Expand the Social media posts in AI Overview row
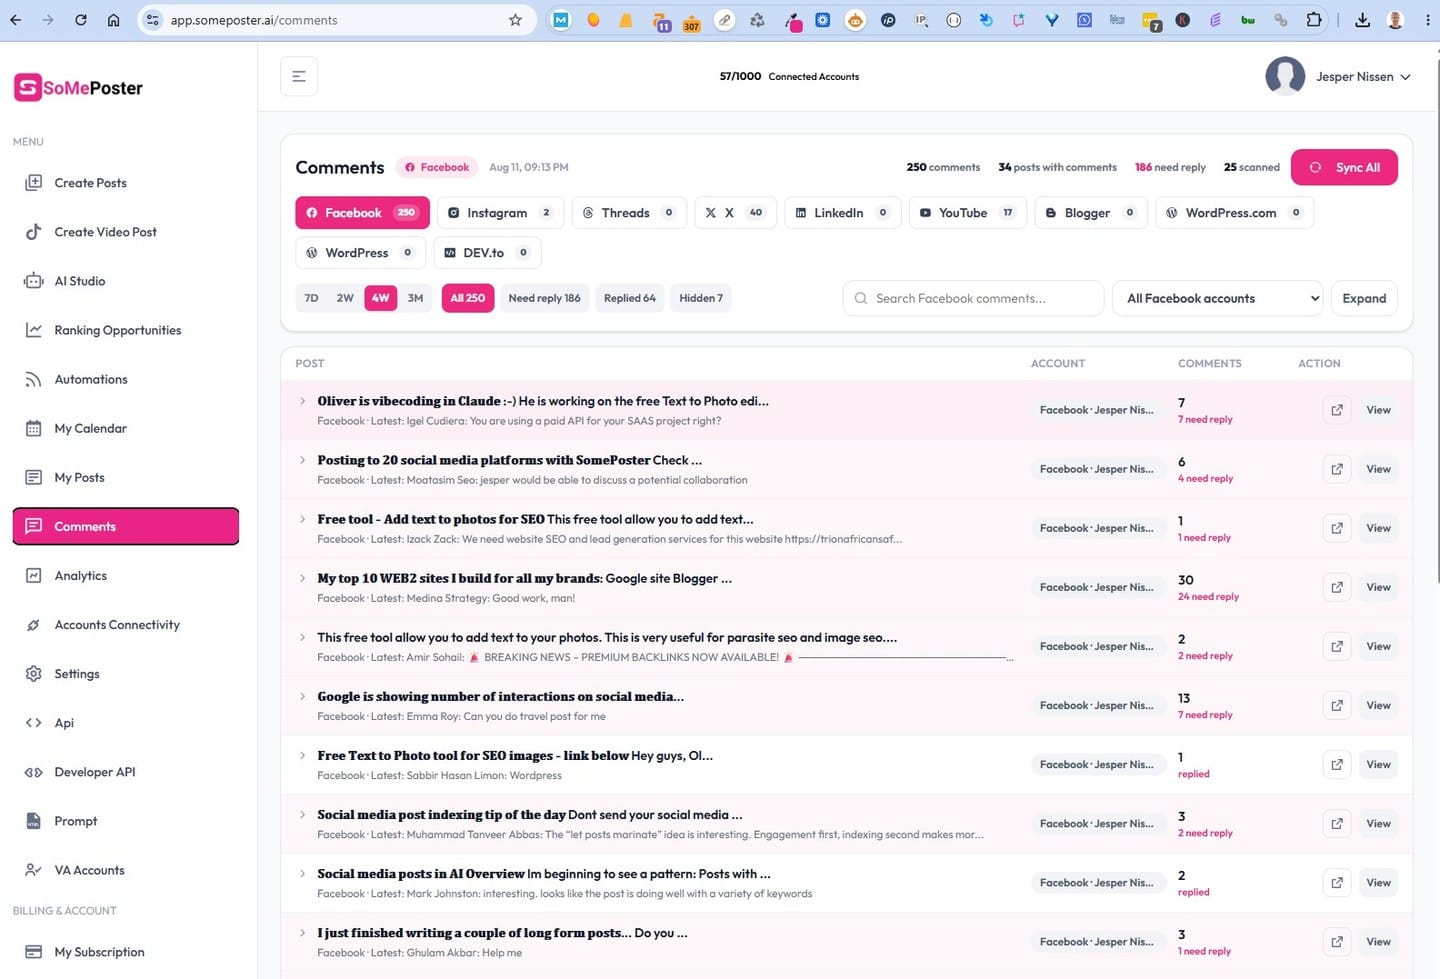 (302, 874)
